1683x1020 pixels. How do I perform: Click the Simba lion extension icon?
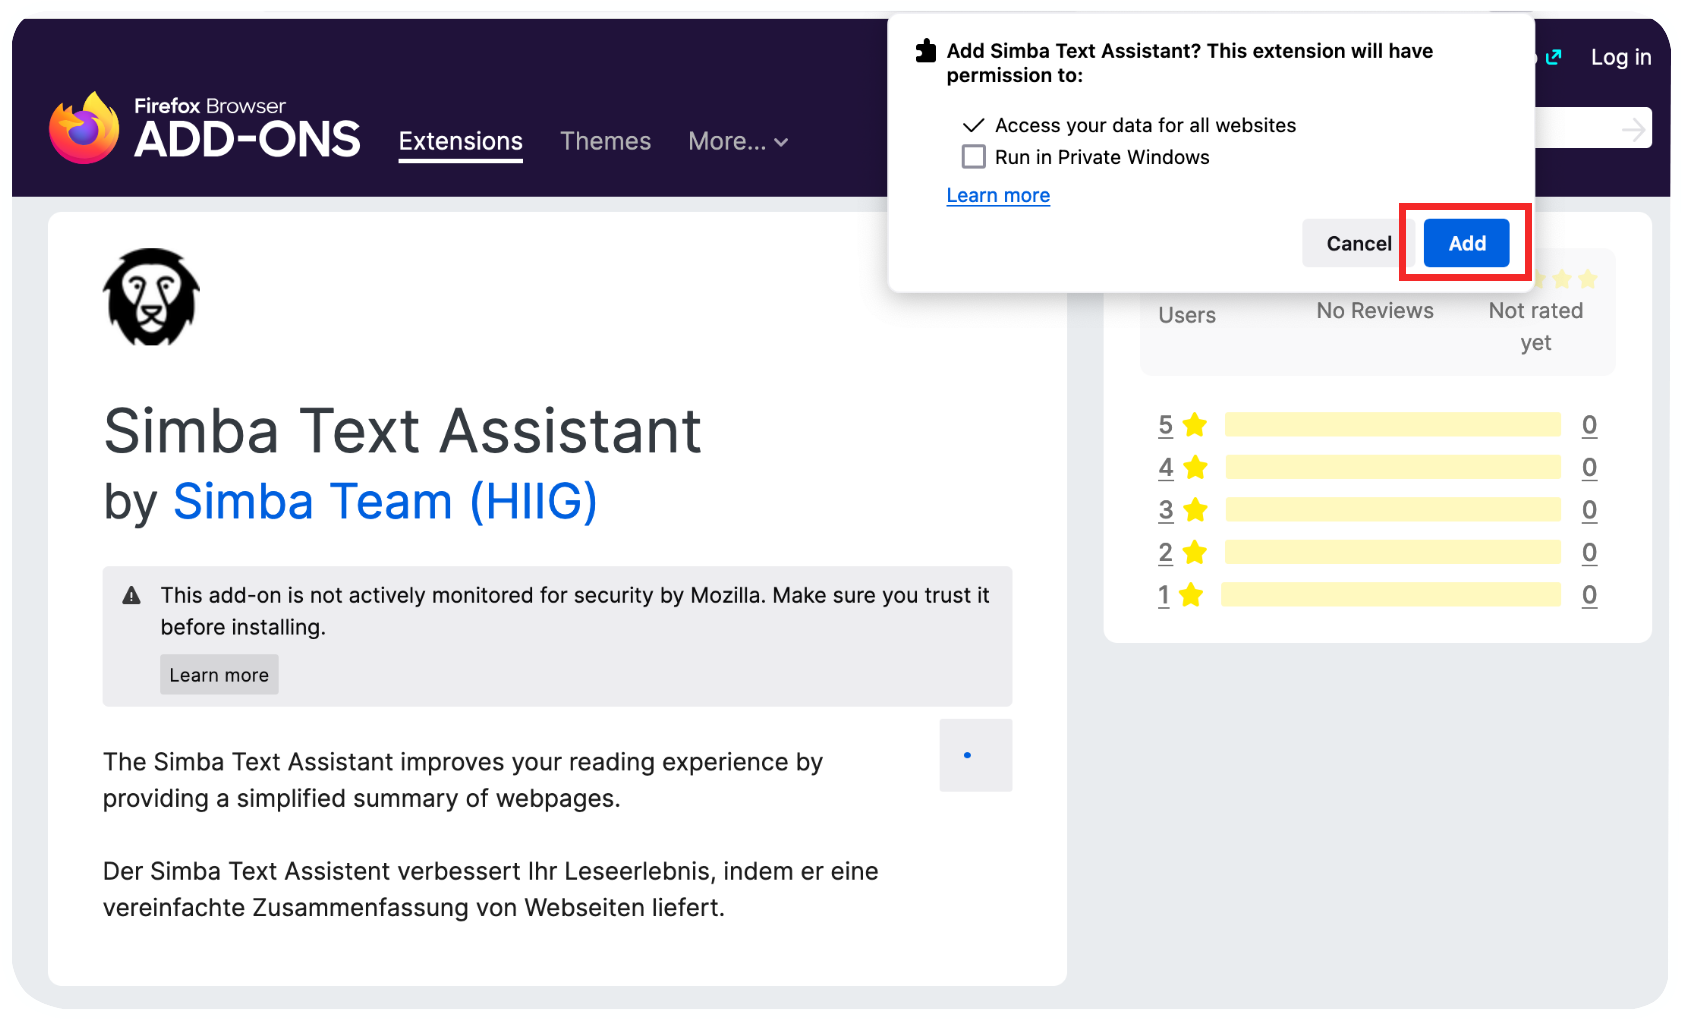coord(152,297)
